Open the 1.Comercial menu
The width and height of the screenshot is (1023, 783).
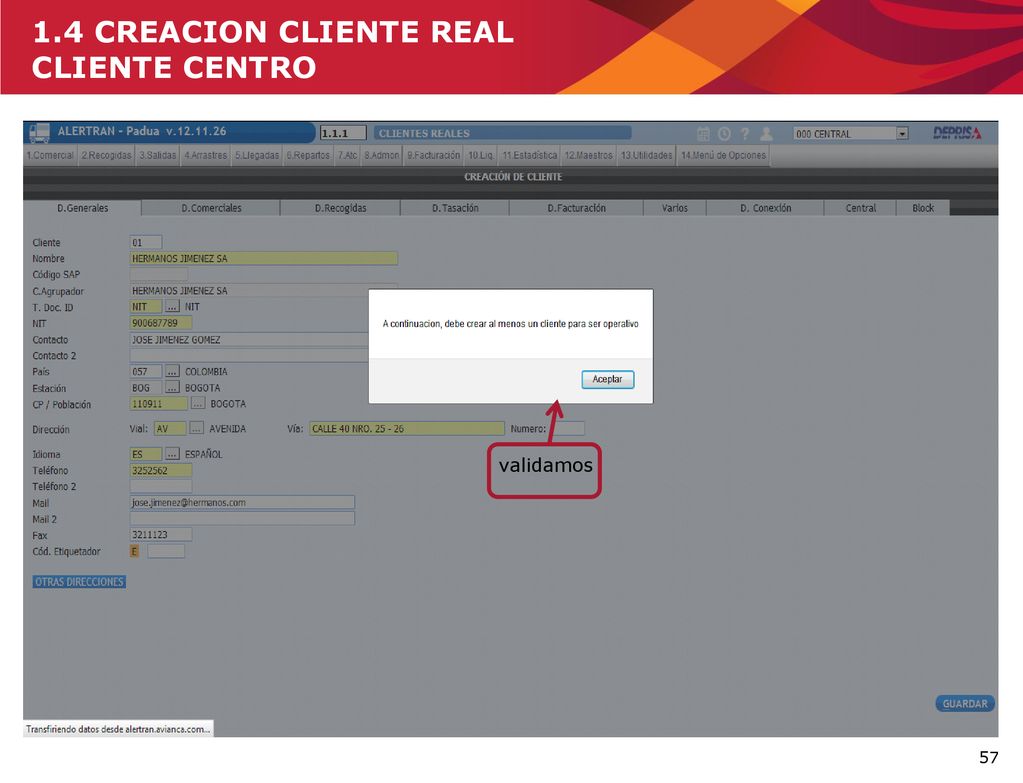[50, 155]
